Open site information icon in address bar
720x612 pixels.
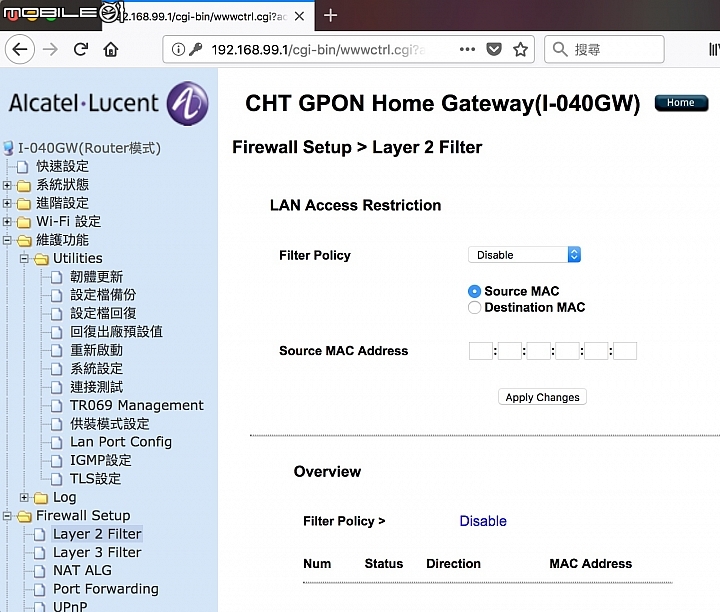[178, 49]
